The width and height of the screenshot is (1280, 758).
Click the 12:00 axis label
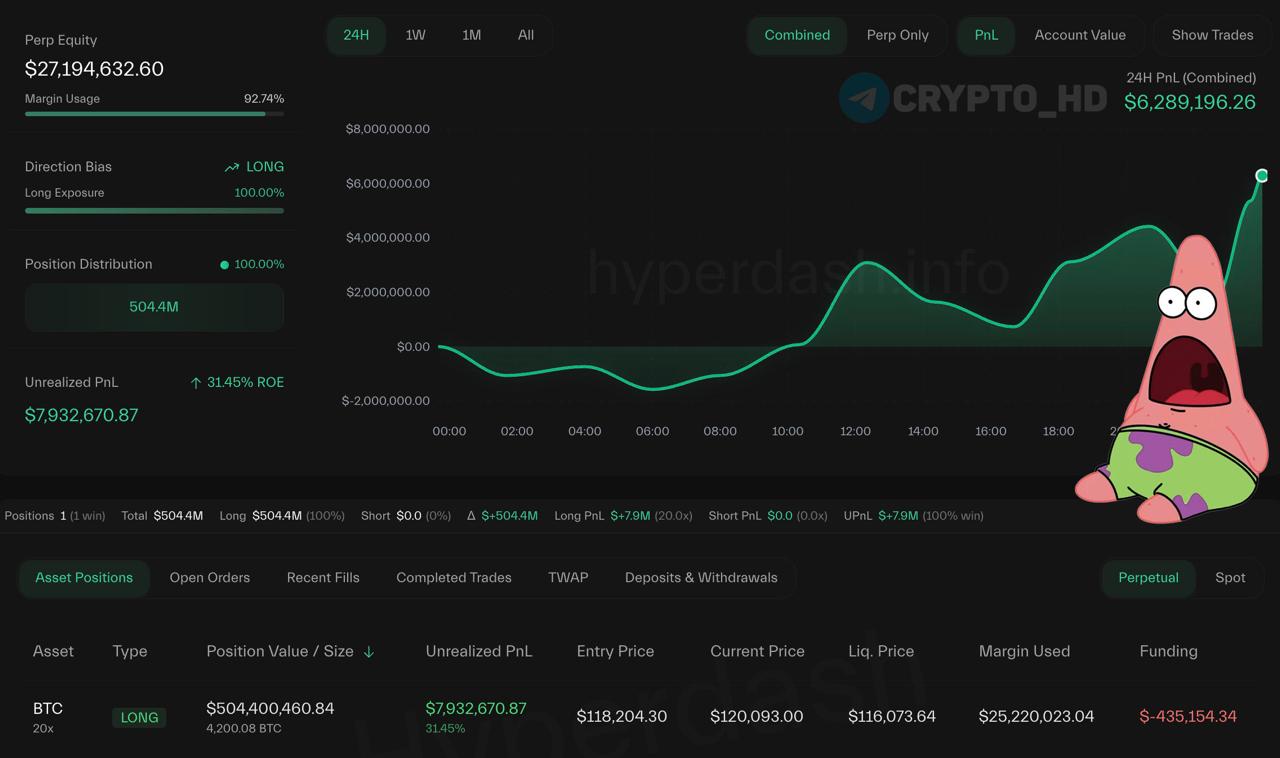pyautogui.click(x=855, y=431)
